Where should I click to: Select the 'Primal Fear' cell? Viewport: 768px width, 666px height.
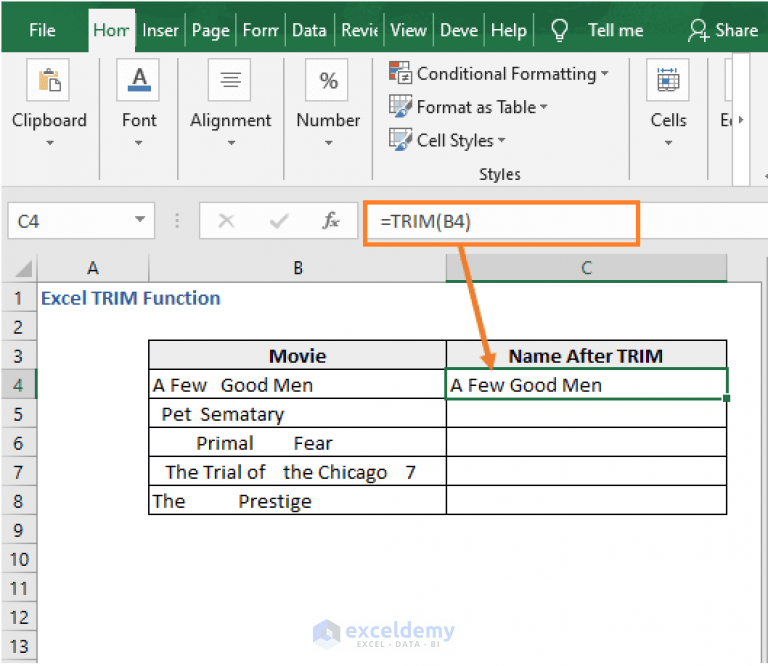coord(297,443)
